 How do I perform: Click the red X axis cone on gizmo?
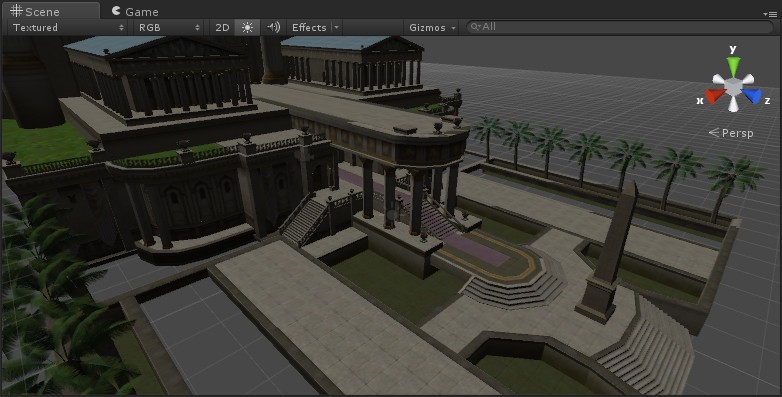click(x=714, y=95)
